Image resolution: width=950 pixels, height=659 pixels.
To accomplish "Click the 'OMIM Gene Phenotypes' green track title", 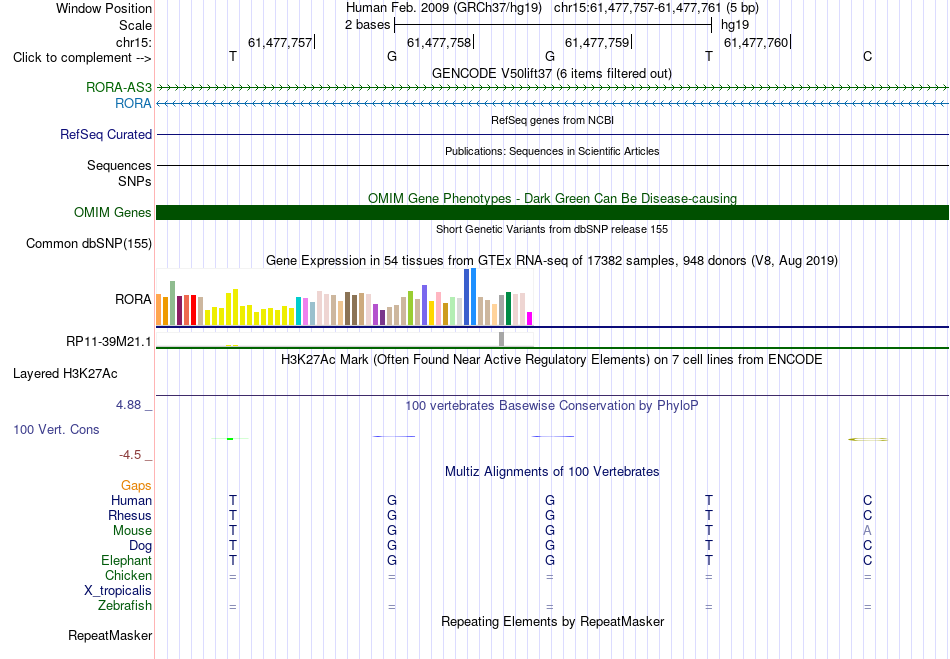I will 553,198.
